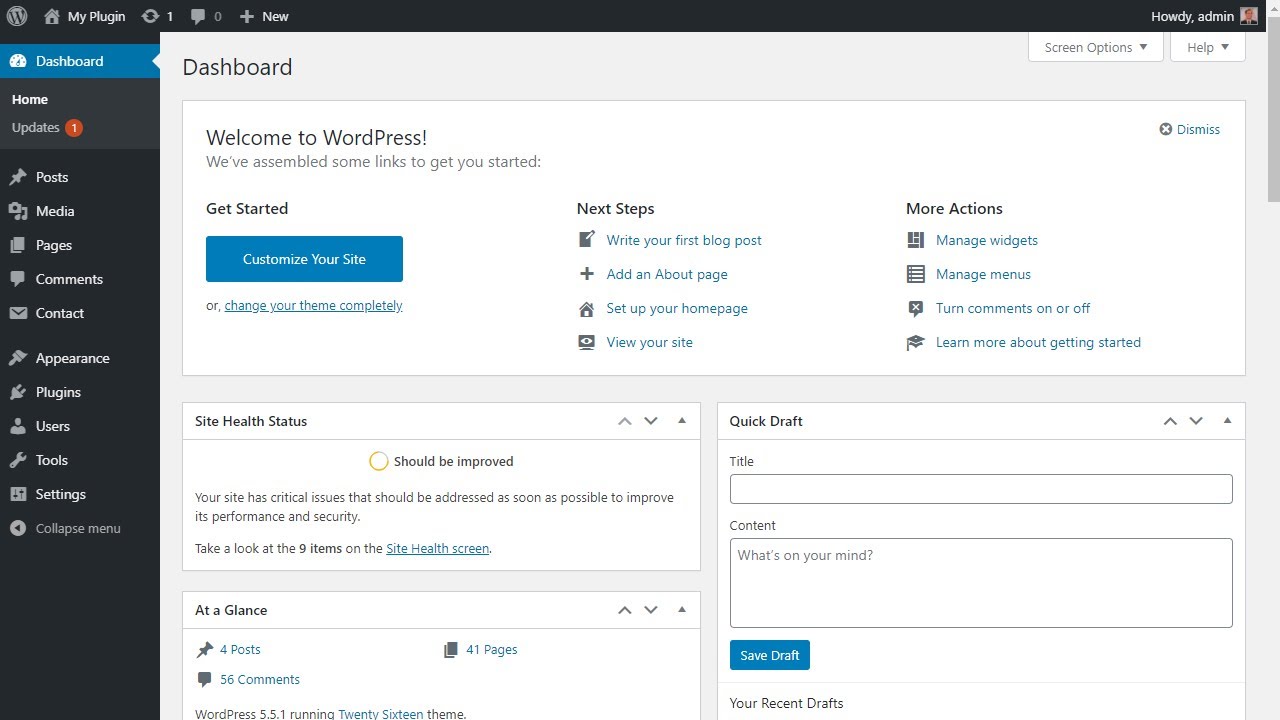The height and width of the screenshot is (720, 1280).
Task: Expand the Screen Options dropdown
Action: 1096,47
